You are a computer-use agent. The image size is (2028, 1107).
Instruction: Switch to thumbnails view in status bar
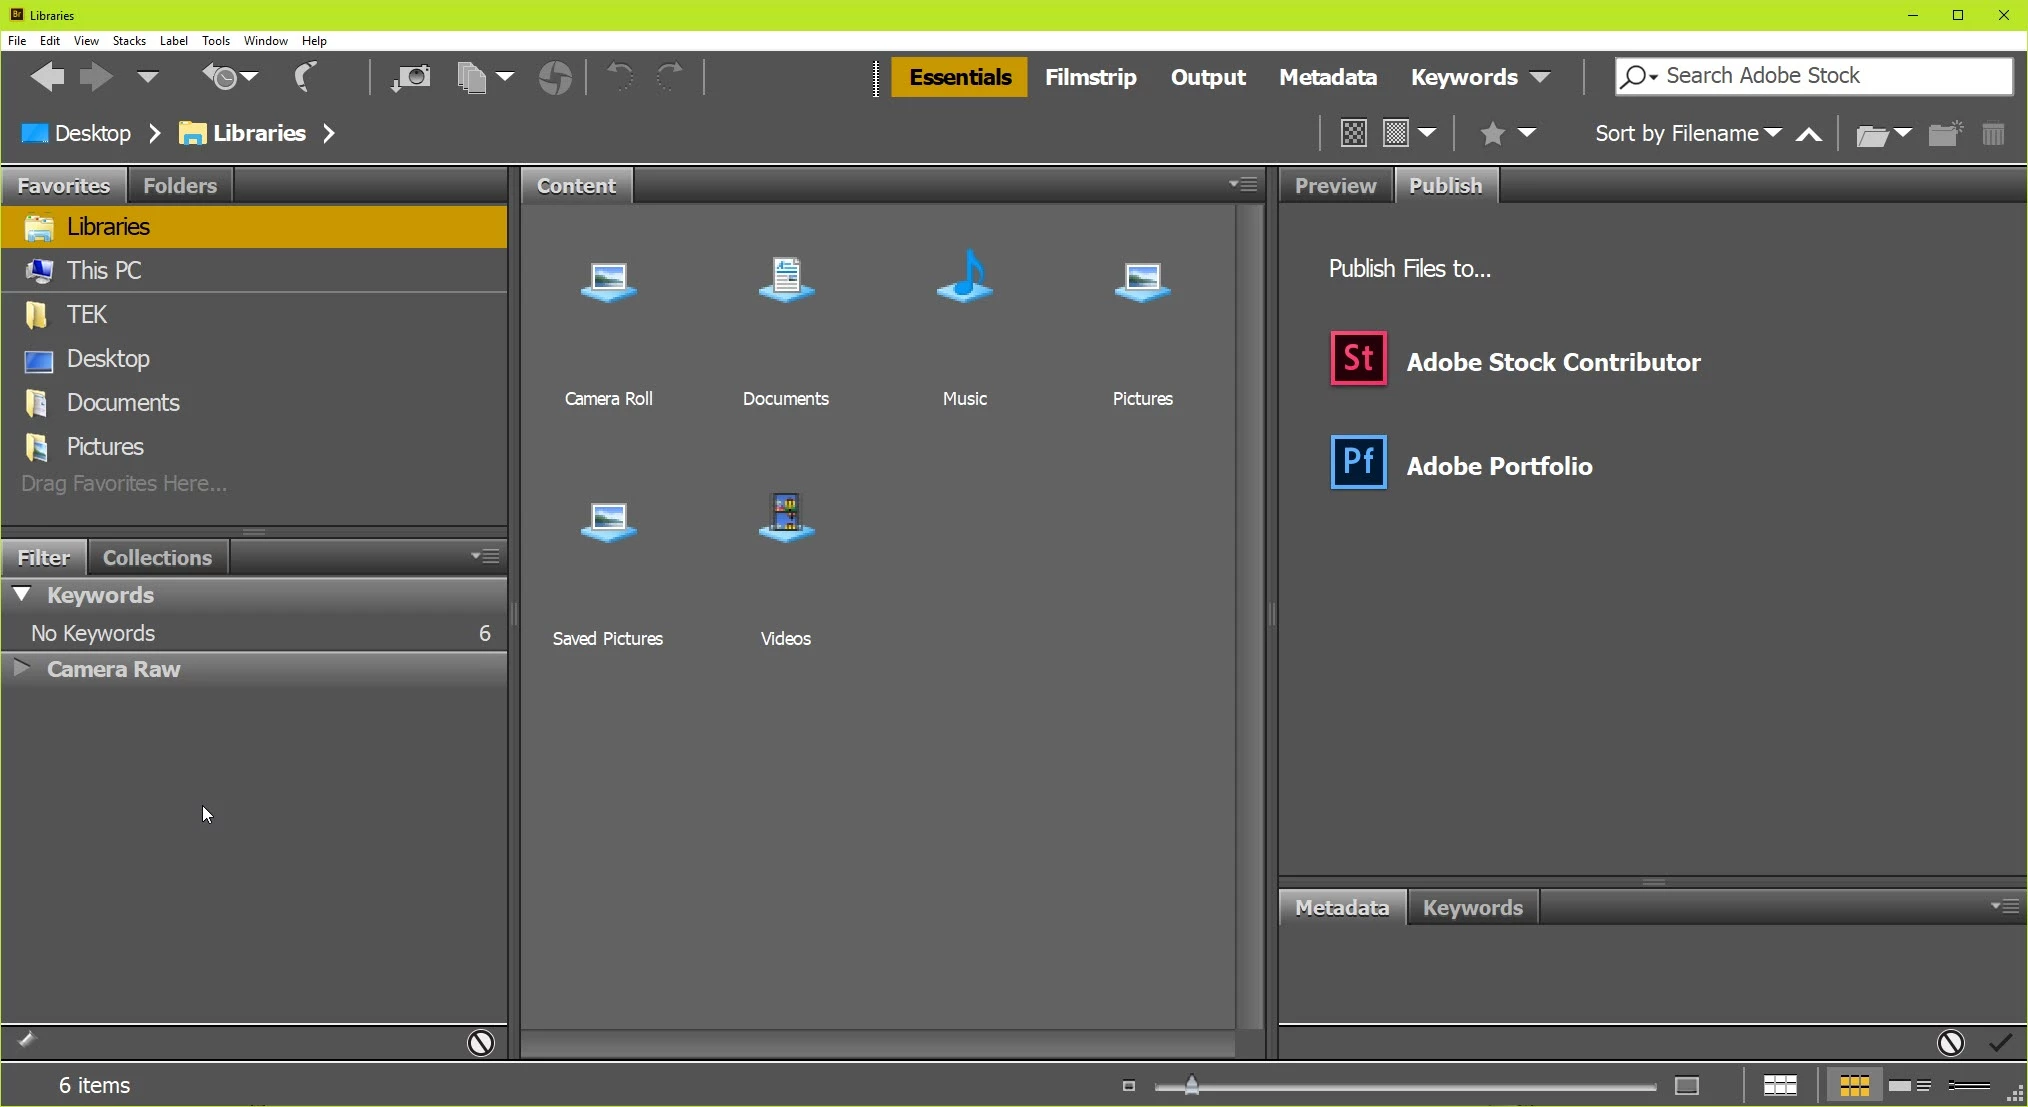coord(1854,1086)
